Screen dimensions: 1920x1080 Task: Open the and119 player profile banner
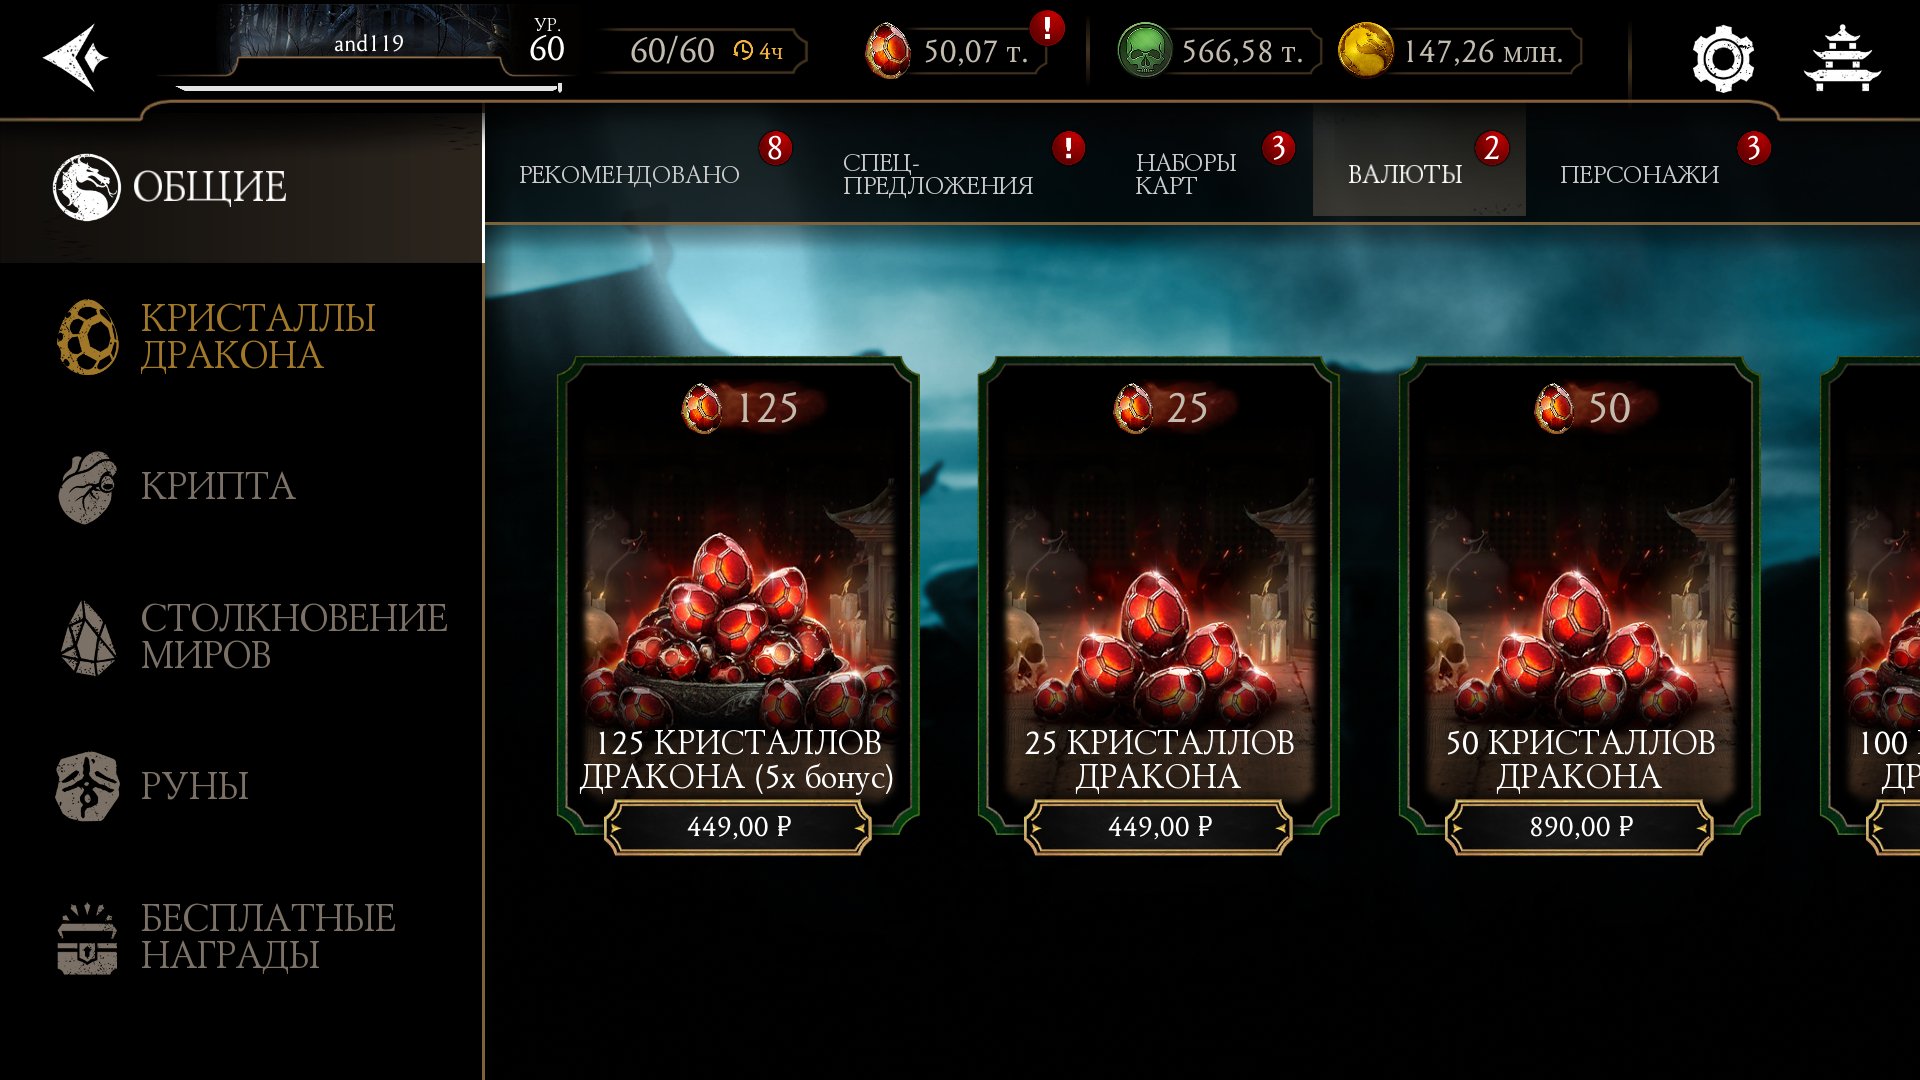[369, 42]
